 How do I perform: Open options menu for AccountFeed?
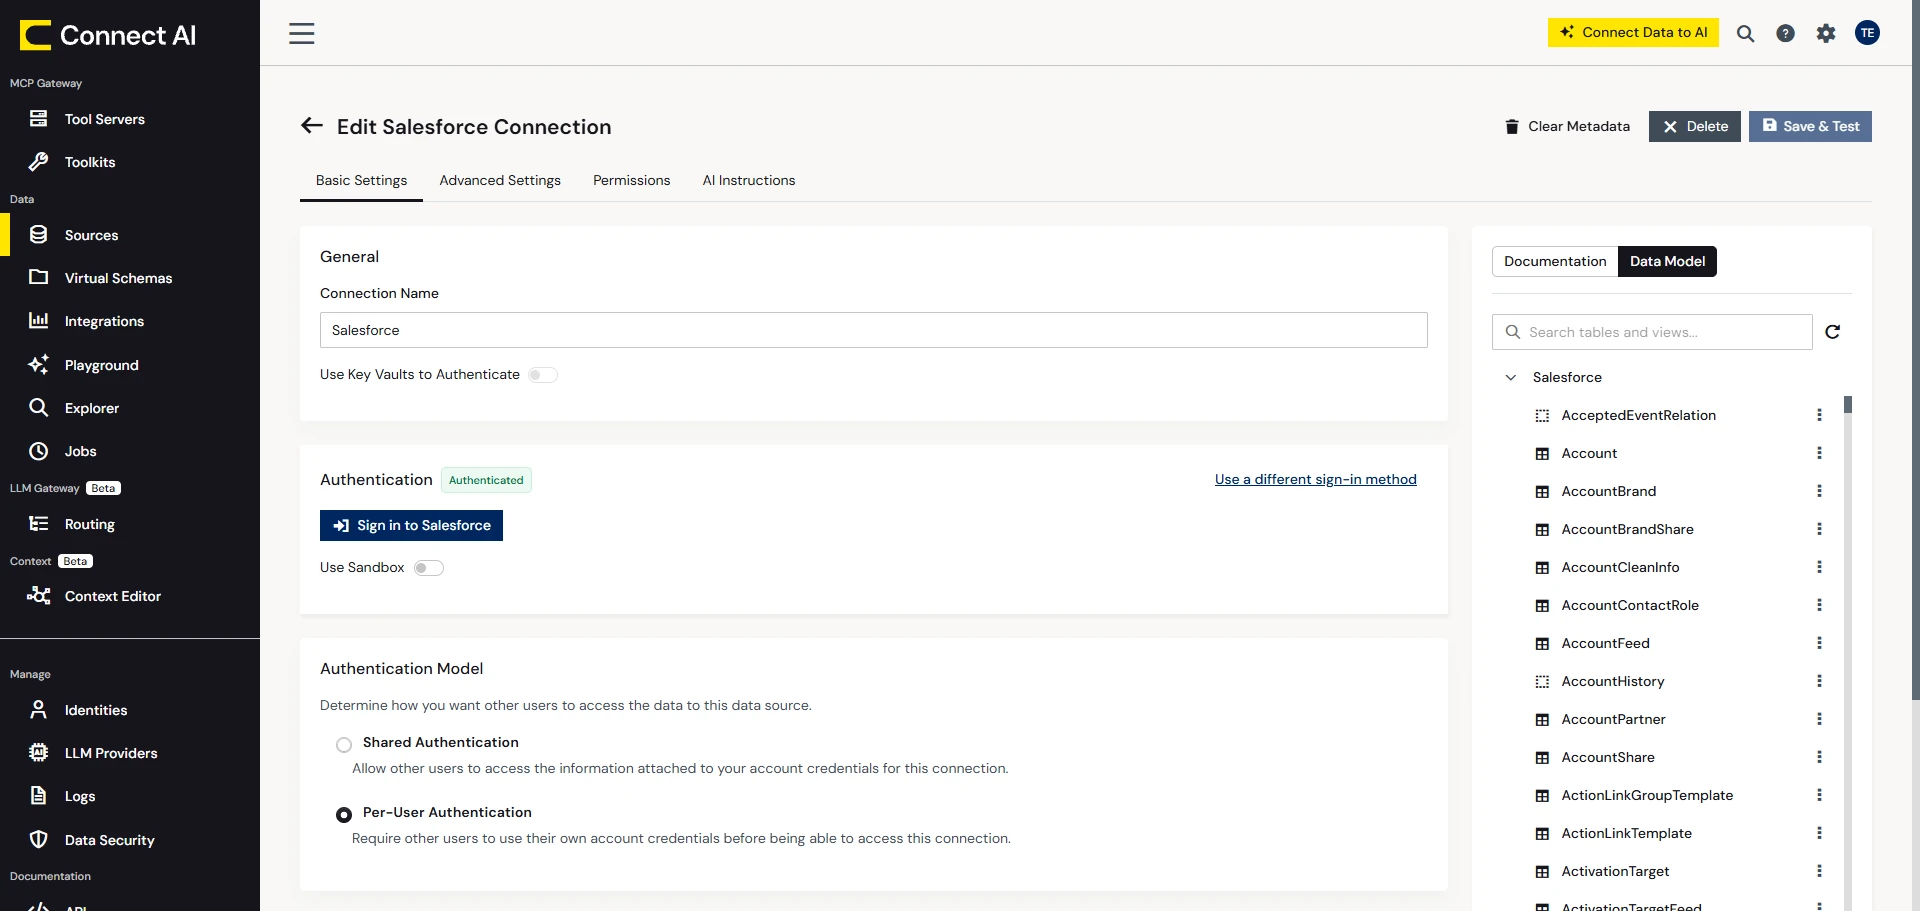(1819, 643)
